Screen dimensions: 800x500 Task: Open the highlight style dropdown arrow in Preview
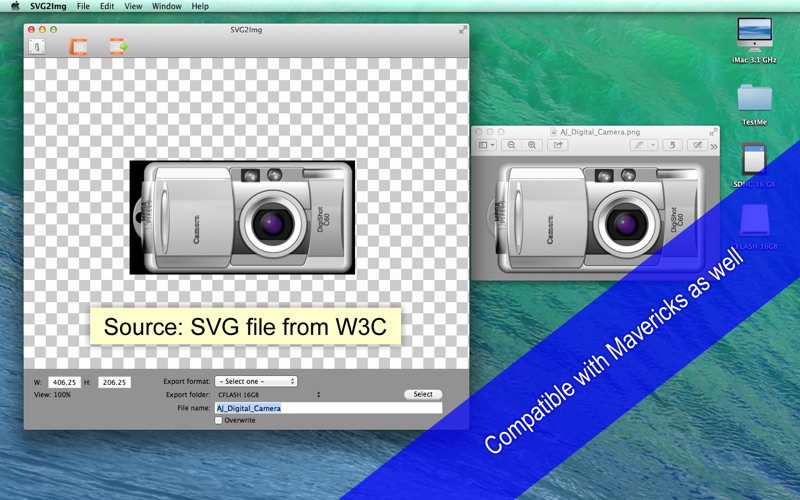click(653, 145)
